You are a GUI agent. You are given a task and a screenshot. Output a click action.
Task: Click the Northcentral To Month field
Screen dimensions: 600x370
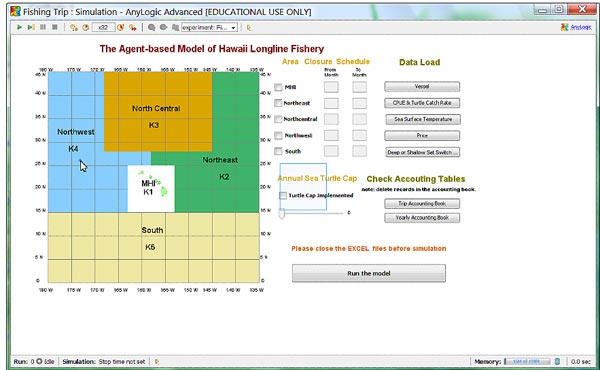point(359,119)
